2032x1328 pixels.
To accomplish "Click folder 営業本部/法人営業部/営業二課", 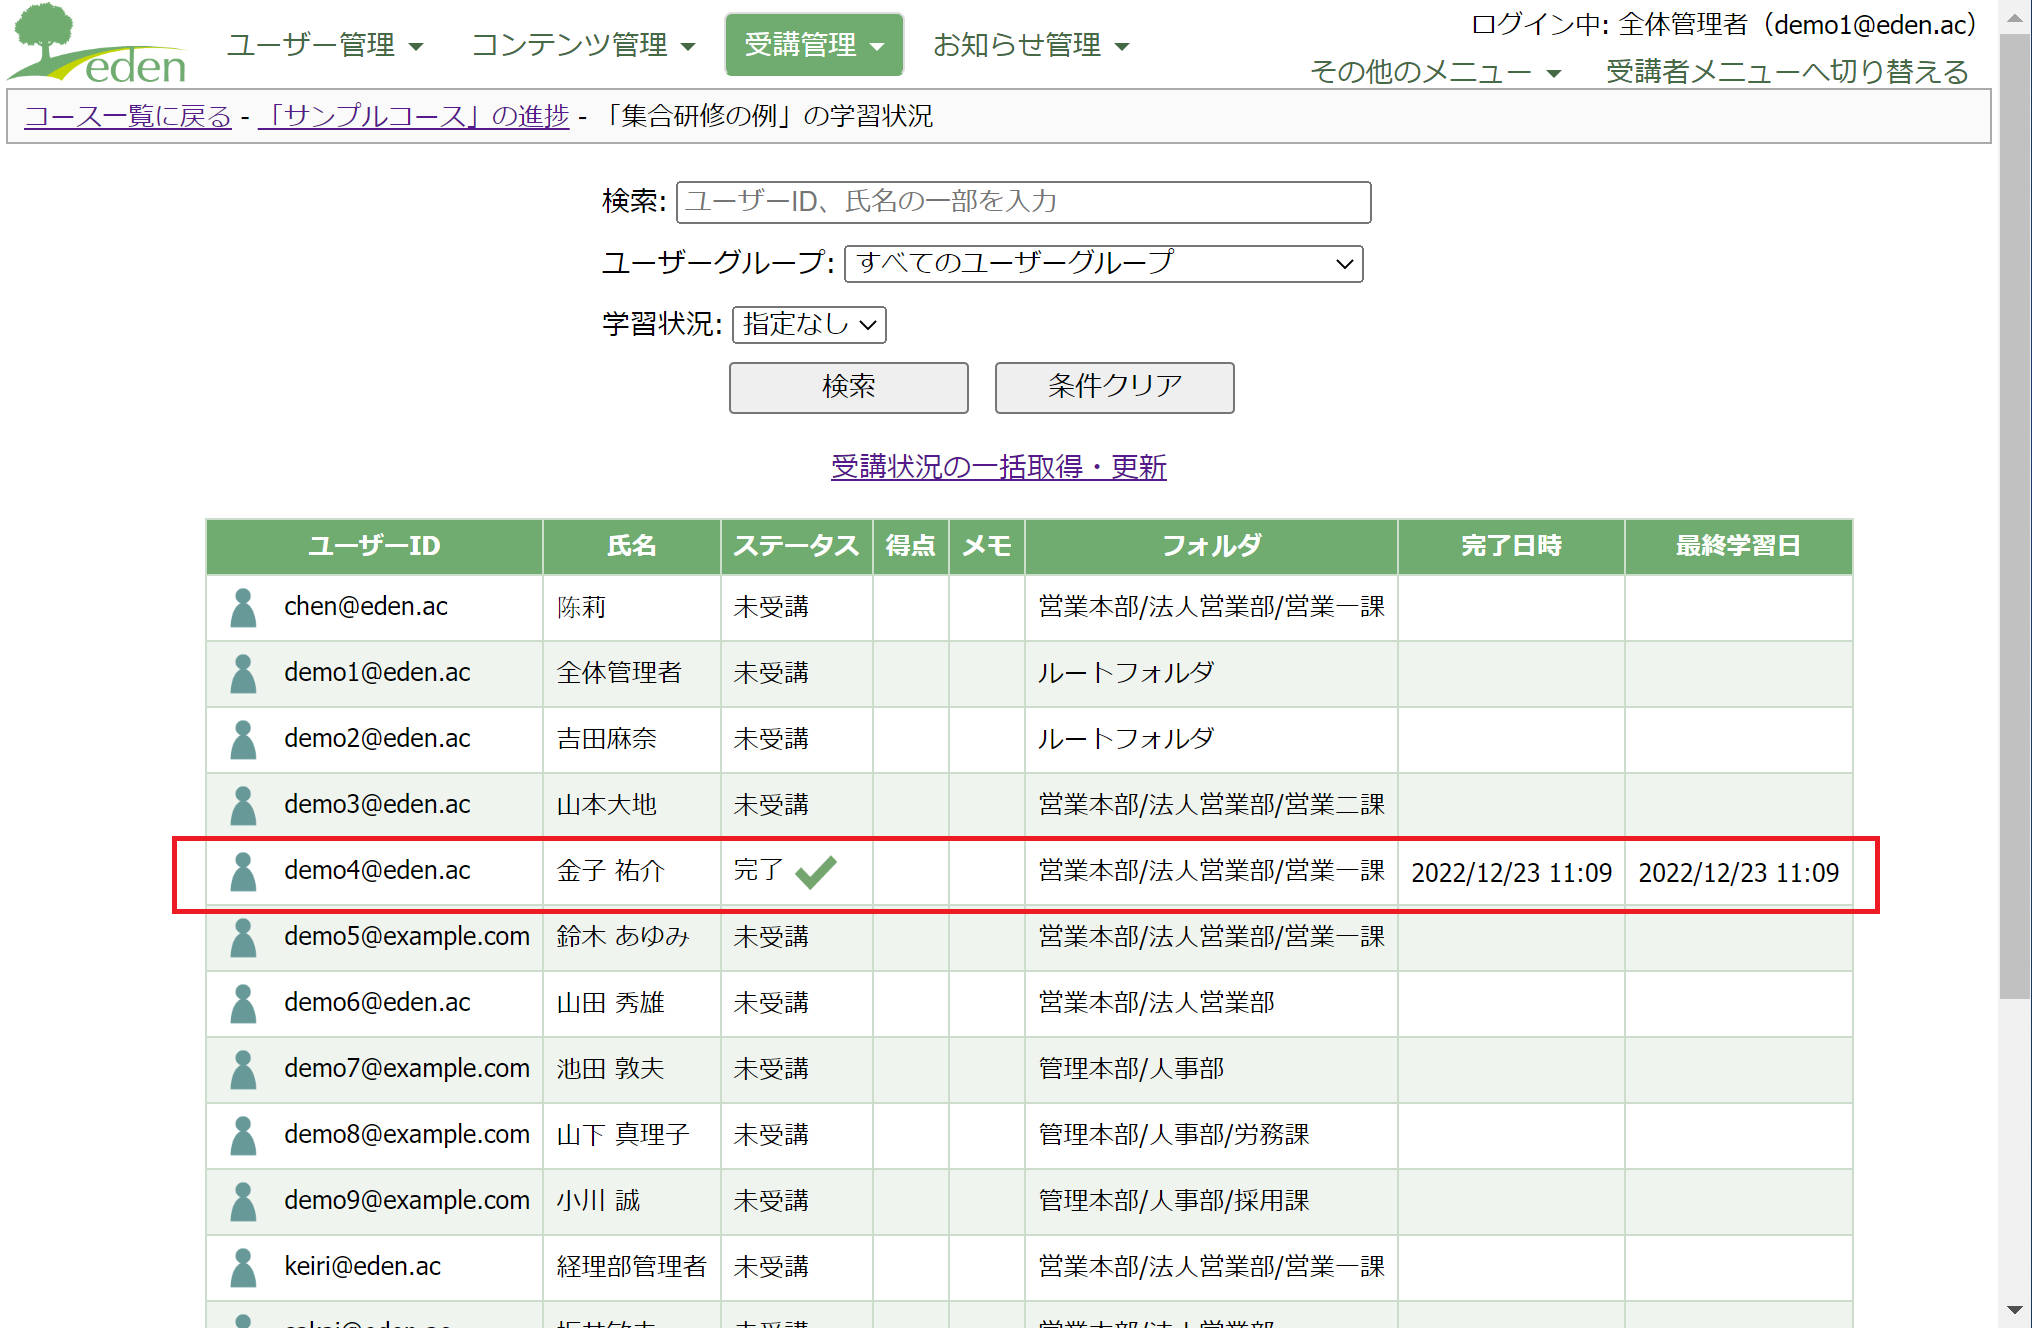I will (1211, 805).
